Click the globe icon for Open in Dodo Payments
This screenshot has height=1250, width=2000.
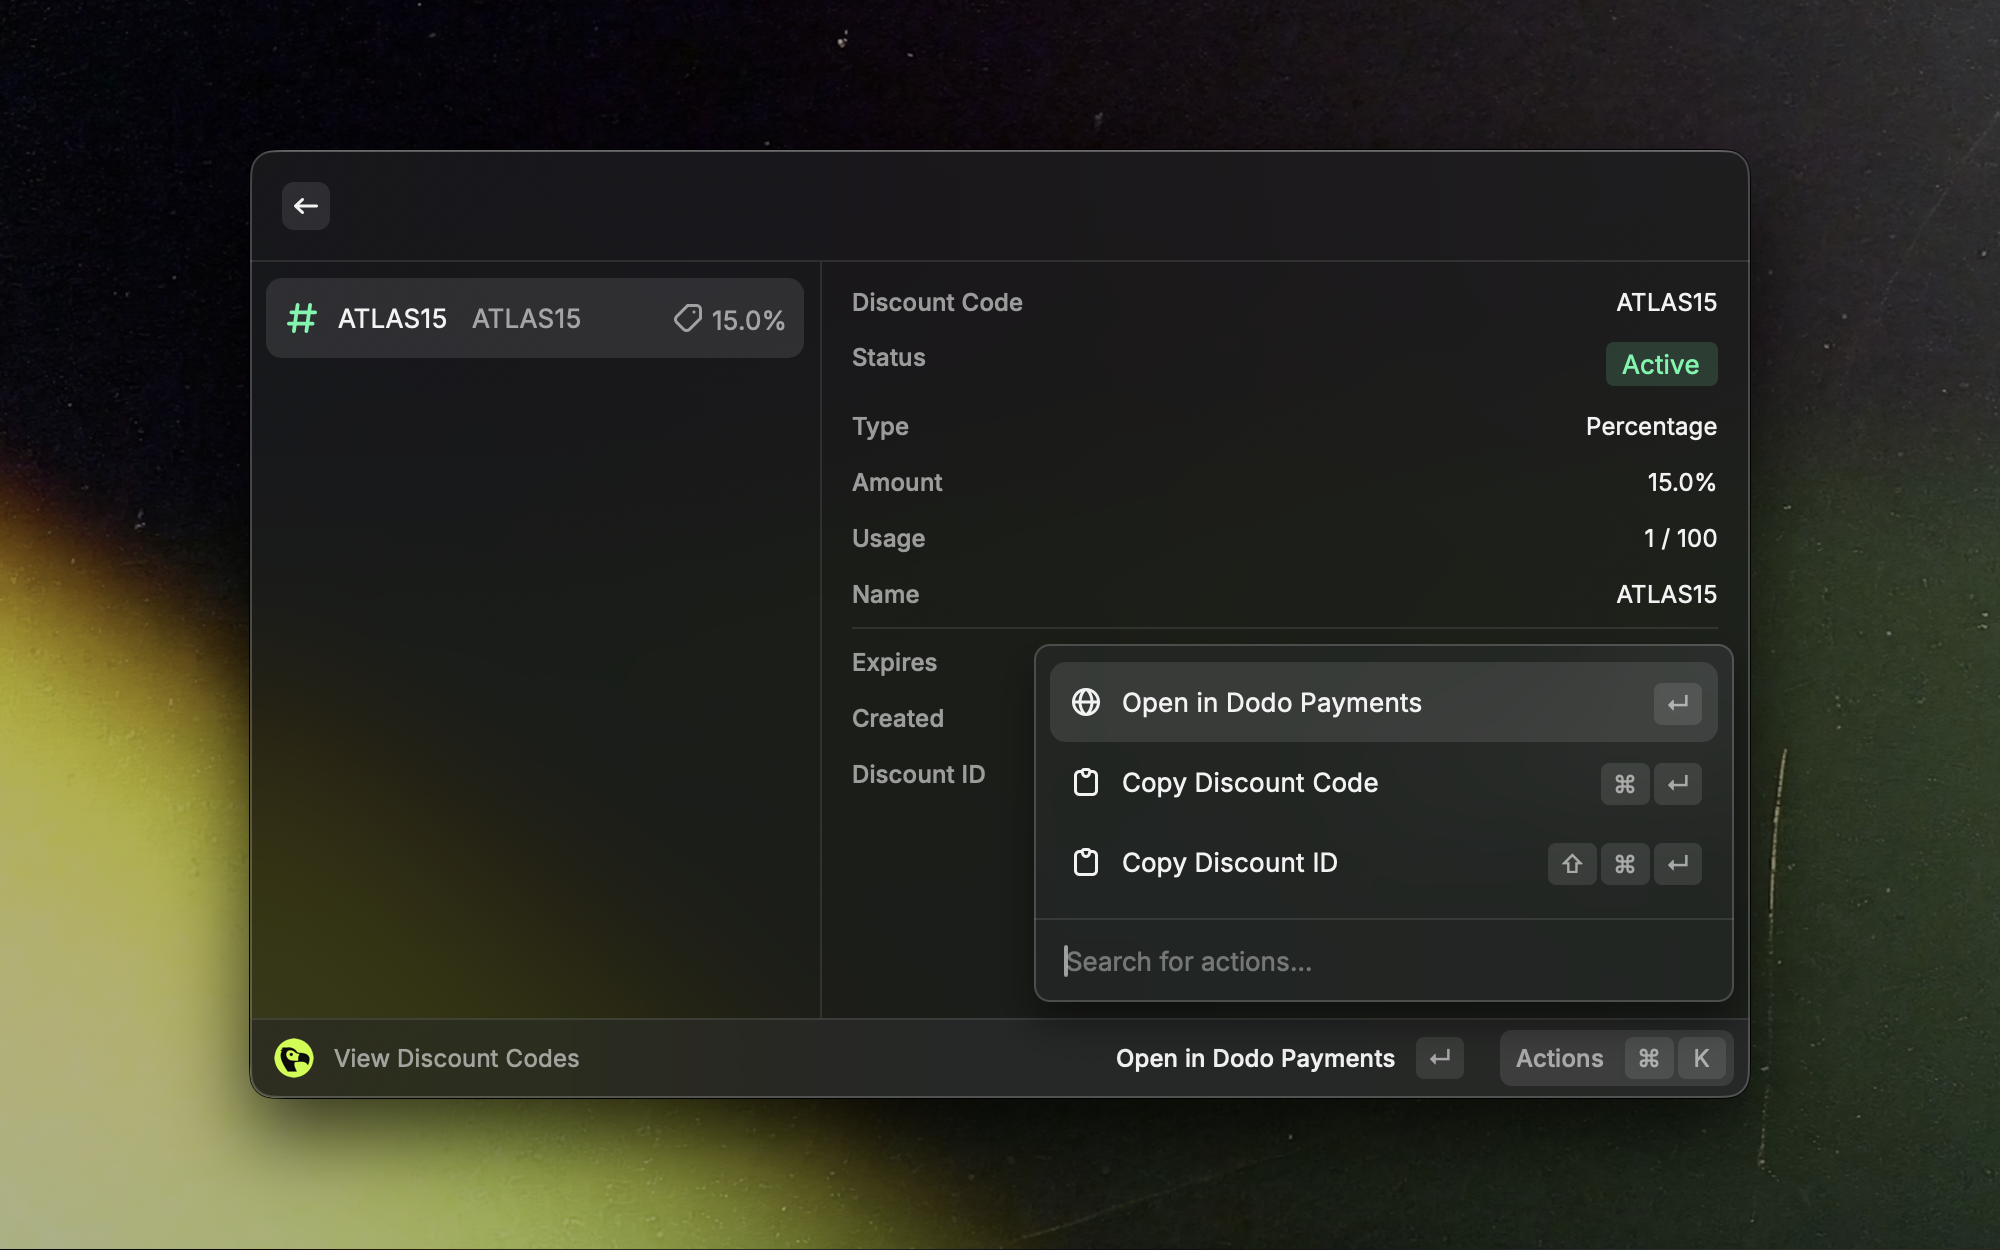pos(1086,702)
